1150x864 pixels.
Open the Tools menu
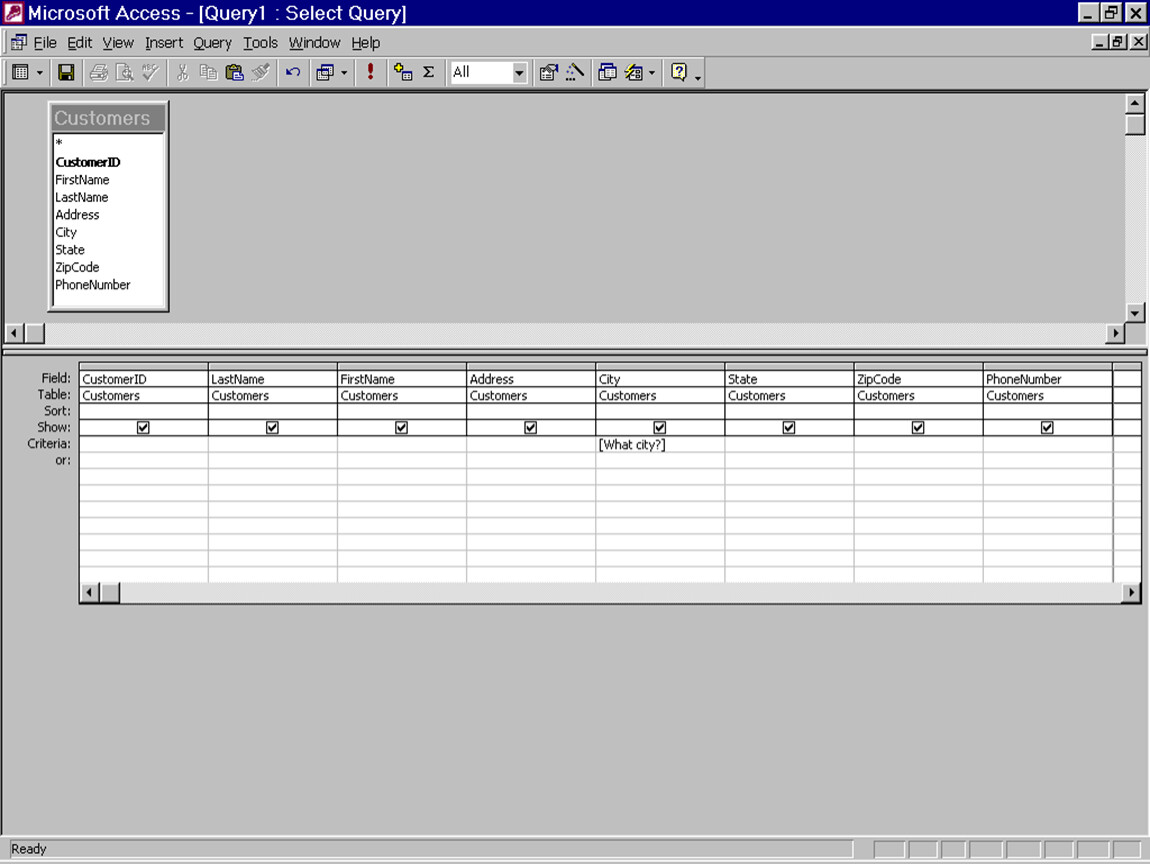[x=260, y=43]
